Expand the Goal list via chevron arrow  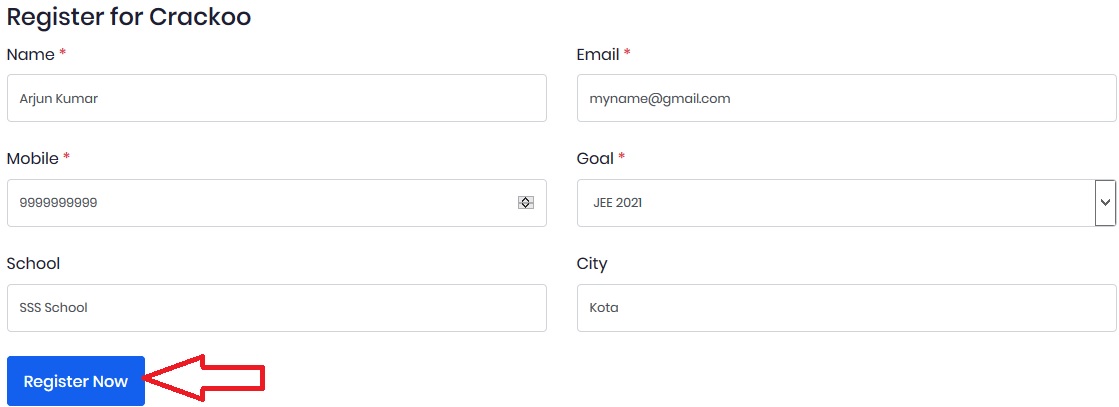(x=1105, y=203)
